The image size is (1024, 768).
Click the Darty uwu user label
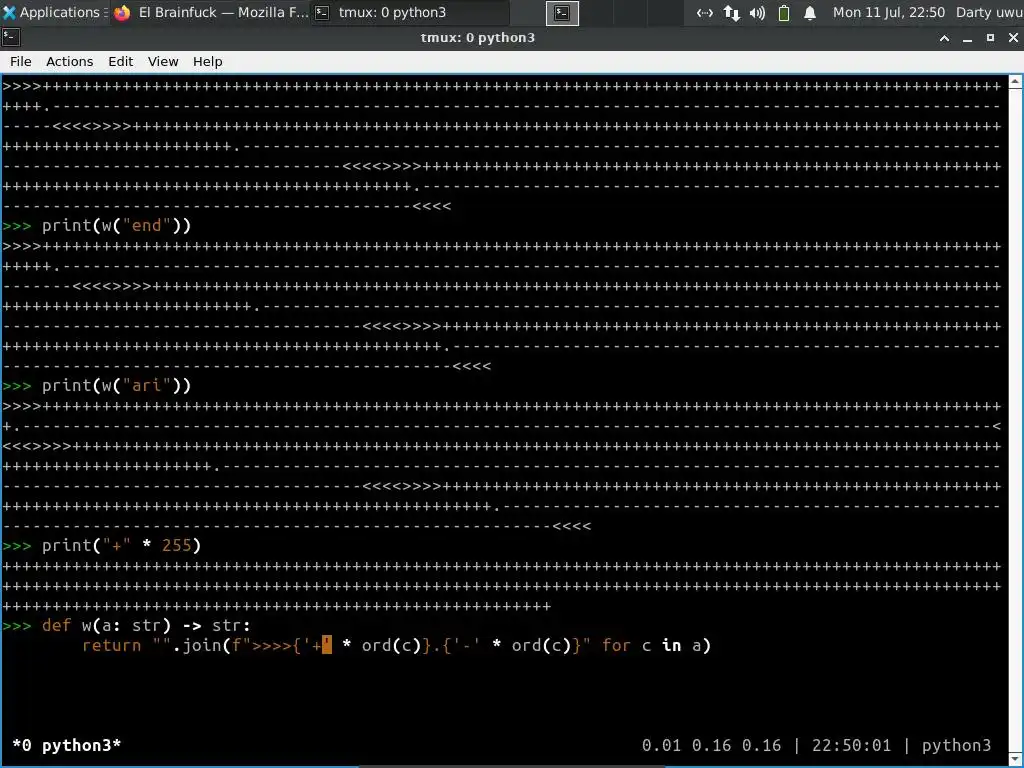pyautogui.click(x=989, y=12)
